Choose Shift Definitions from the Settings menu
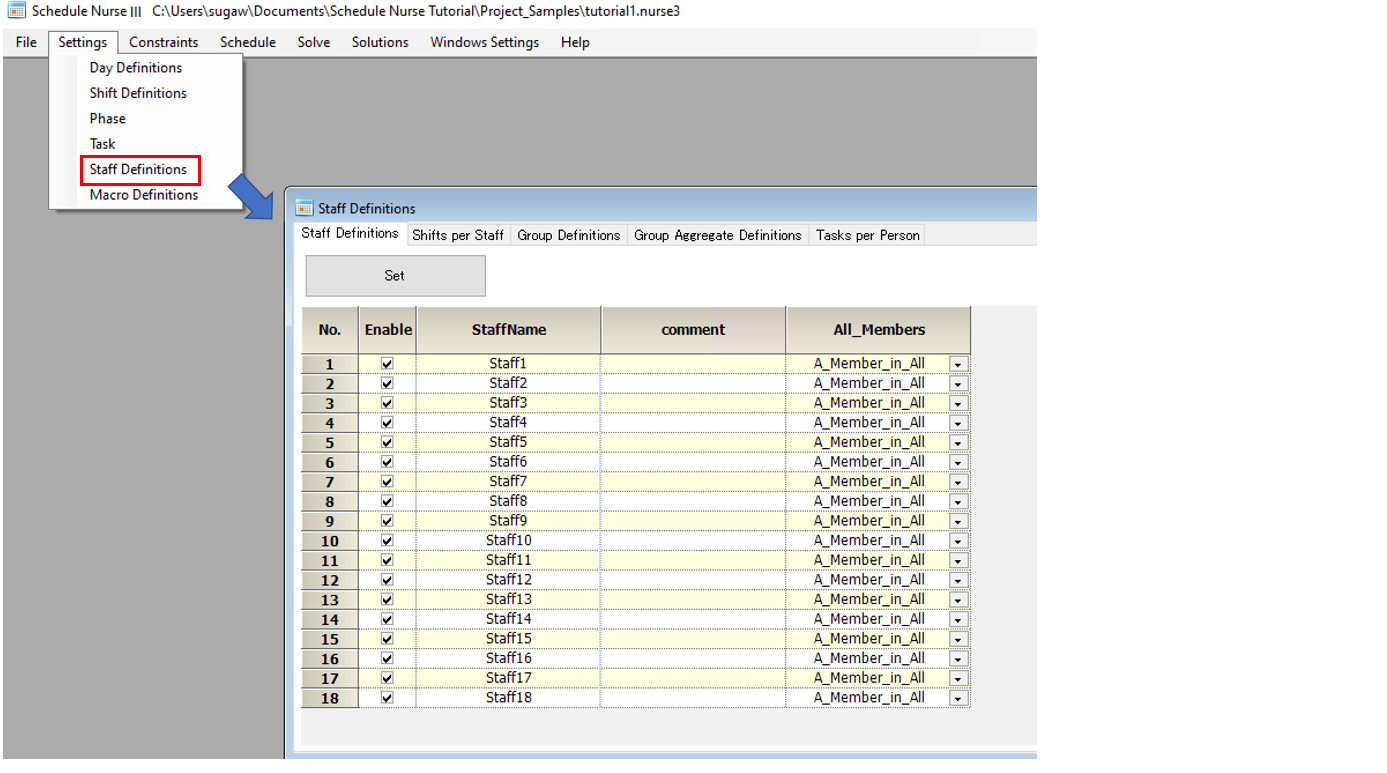1387x773 pixels. [x=138, y=93]
